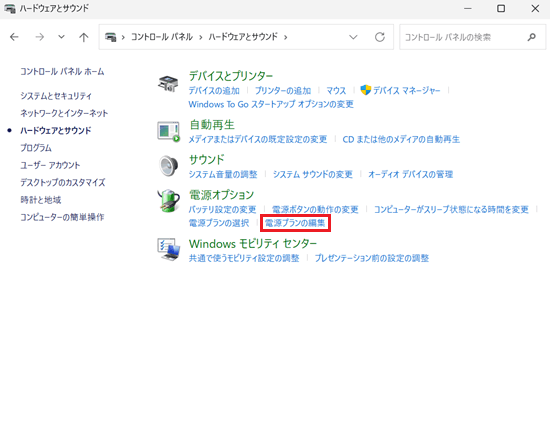Click プレゼンテーション前の設定の調整 link
The width and height of the screenshot is (550, 424).
(372, 258)
